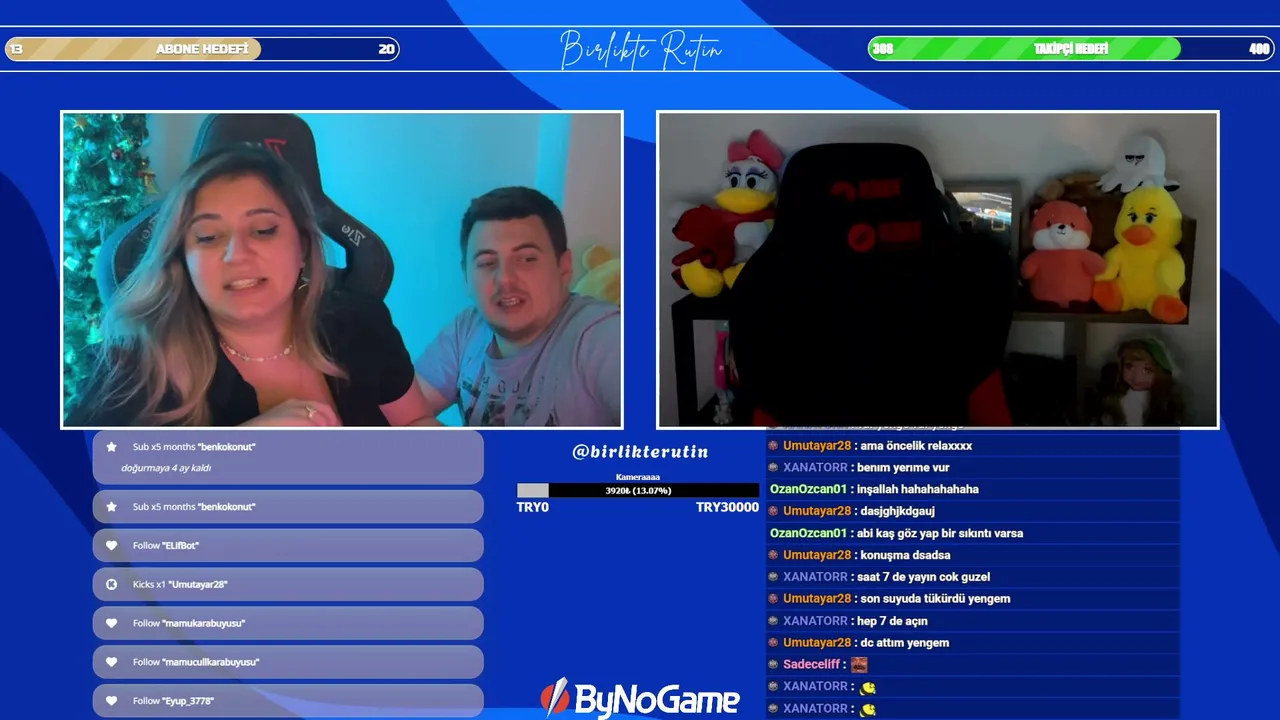Click the Abone Hedefi subscriber goal bar

(x=202, y=49)
